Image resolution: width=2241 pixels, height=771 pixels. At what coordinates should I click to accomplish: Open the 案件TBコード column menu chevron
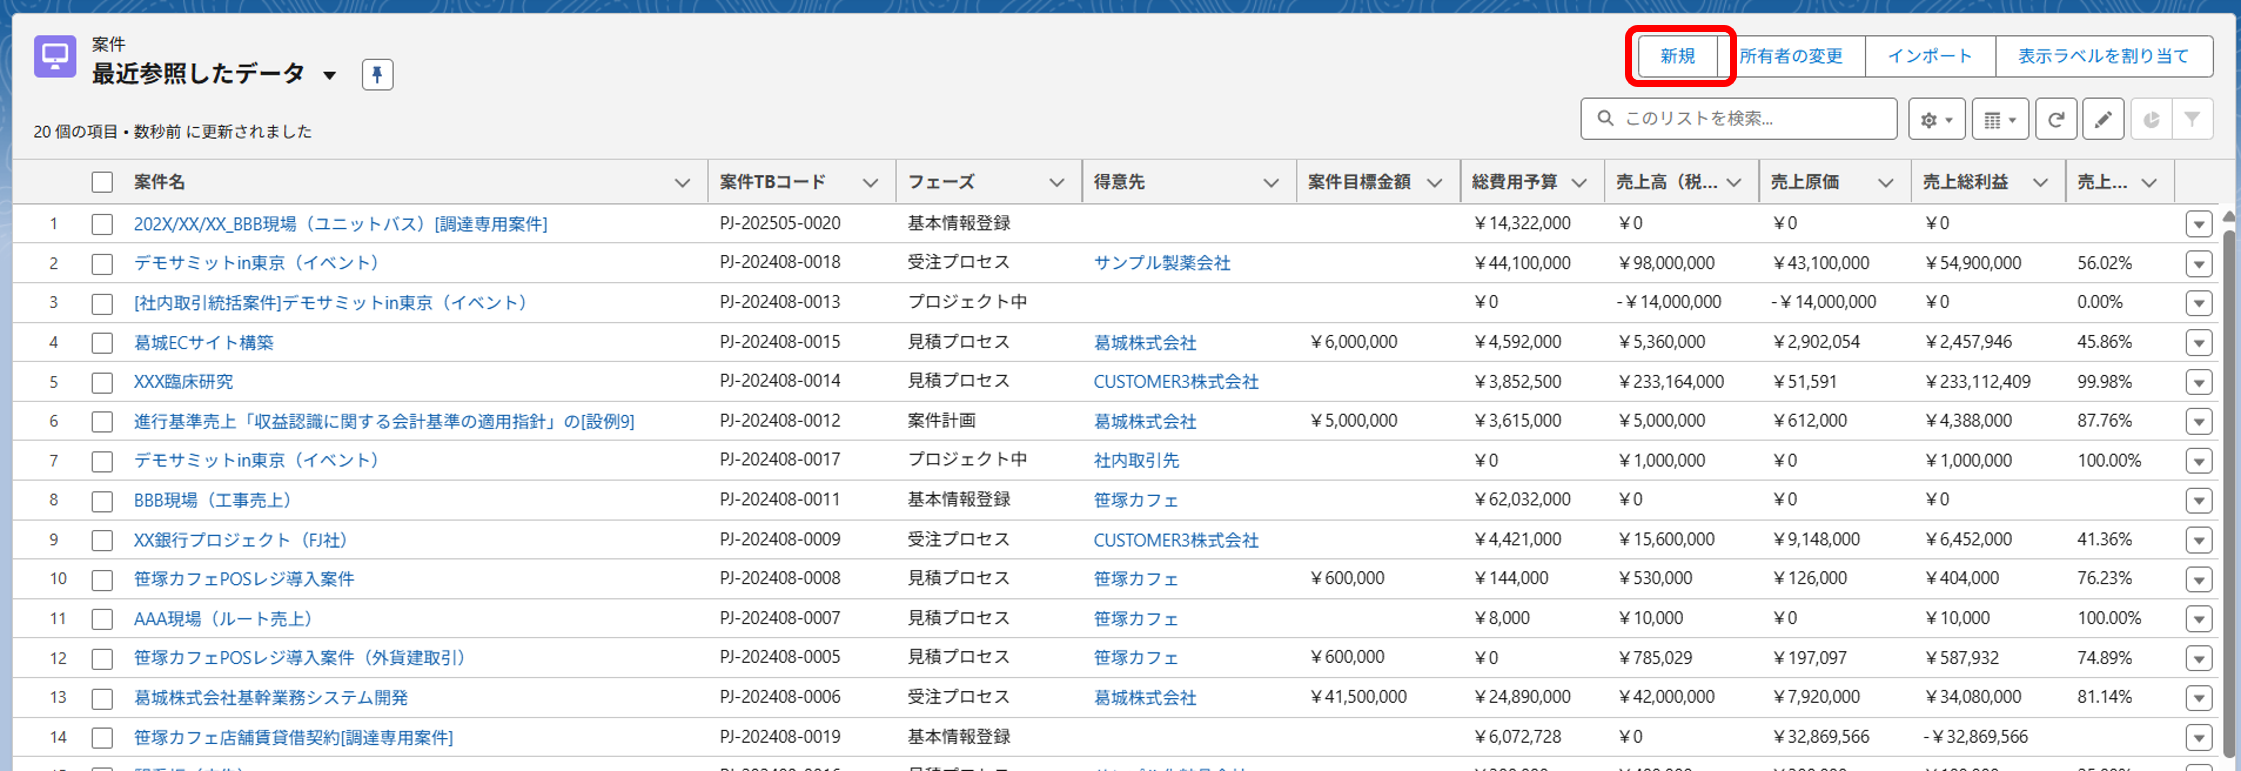pos(870,183)
